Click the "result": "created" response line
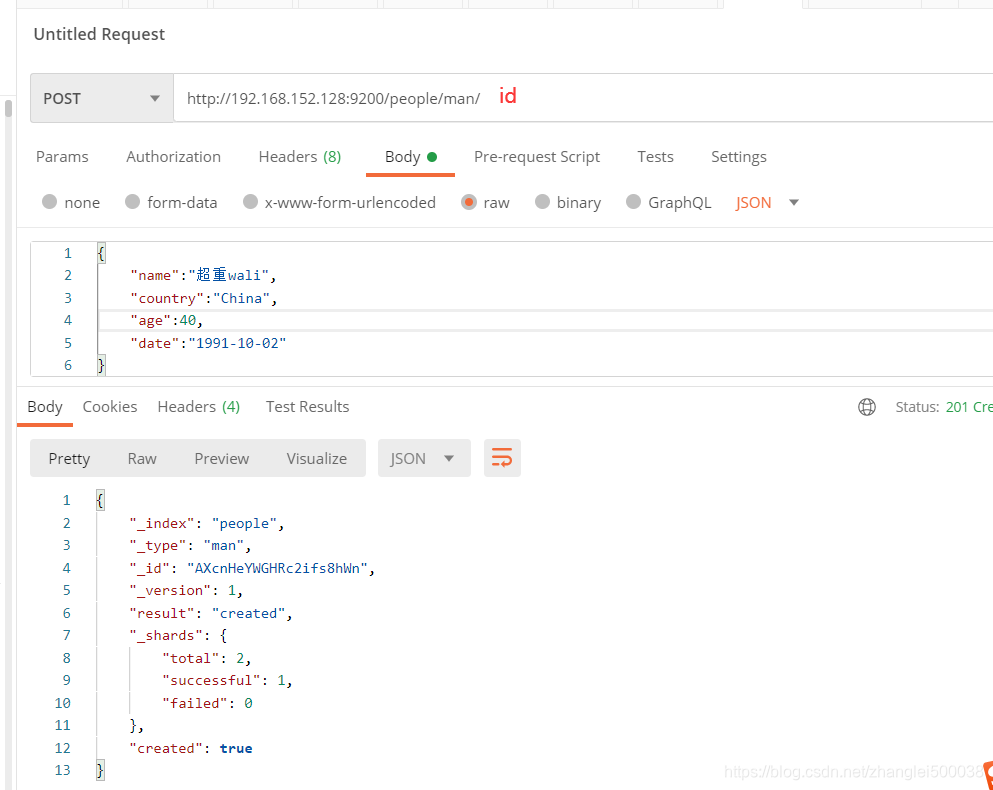This screenshot has width=993, height=790. point(211,613)
